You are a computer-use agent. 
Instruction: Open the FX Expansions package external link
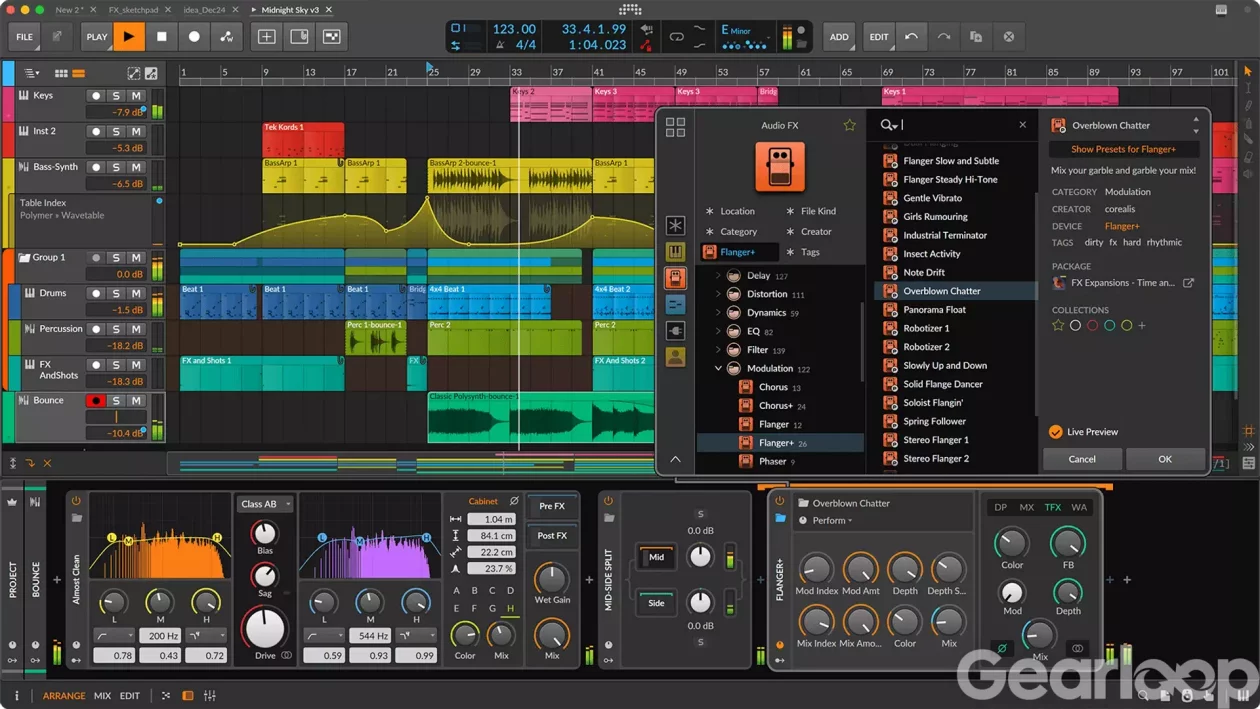pyautogui.click(x=1188, y=283)
